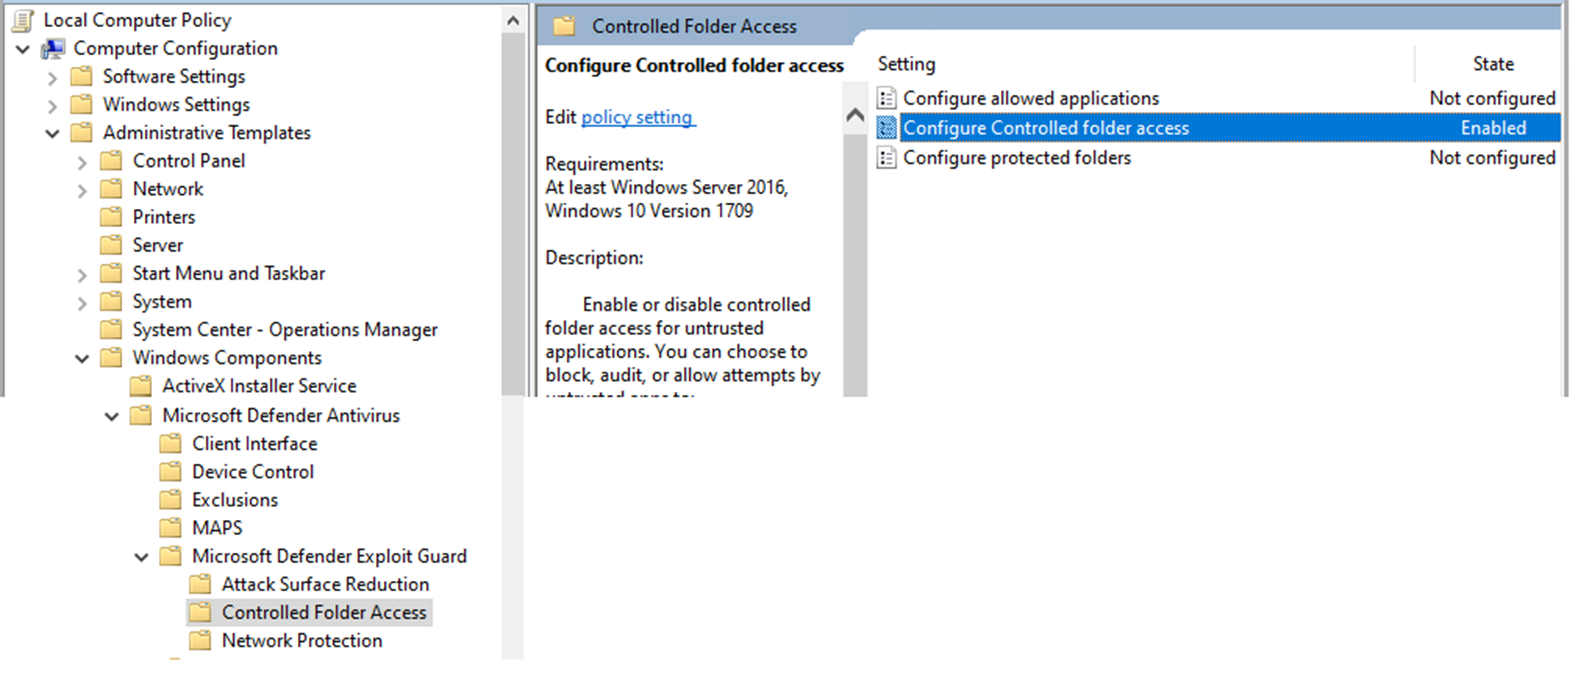The image size is (1589, 683).
Task: Expand the Start Menu and Taskbar node
Action: [82, 274]
